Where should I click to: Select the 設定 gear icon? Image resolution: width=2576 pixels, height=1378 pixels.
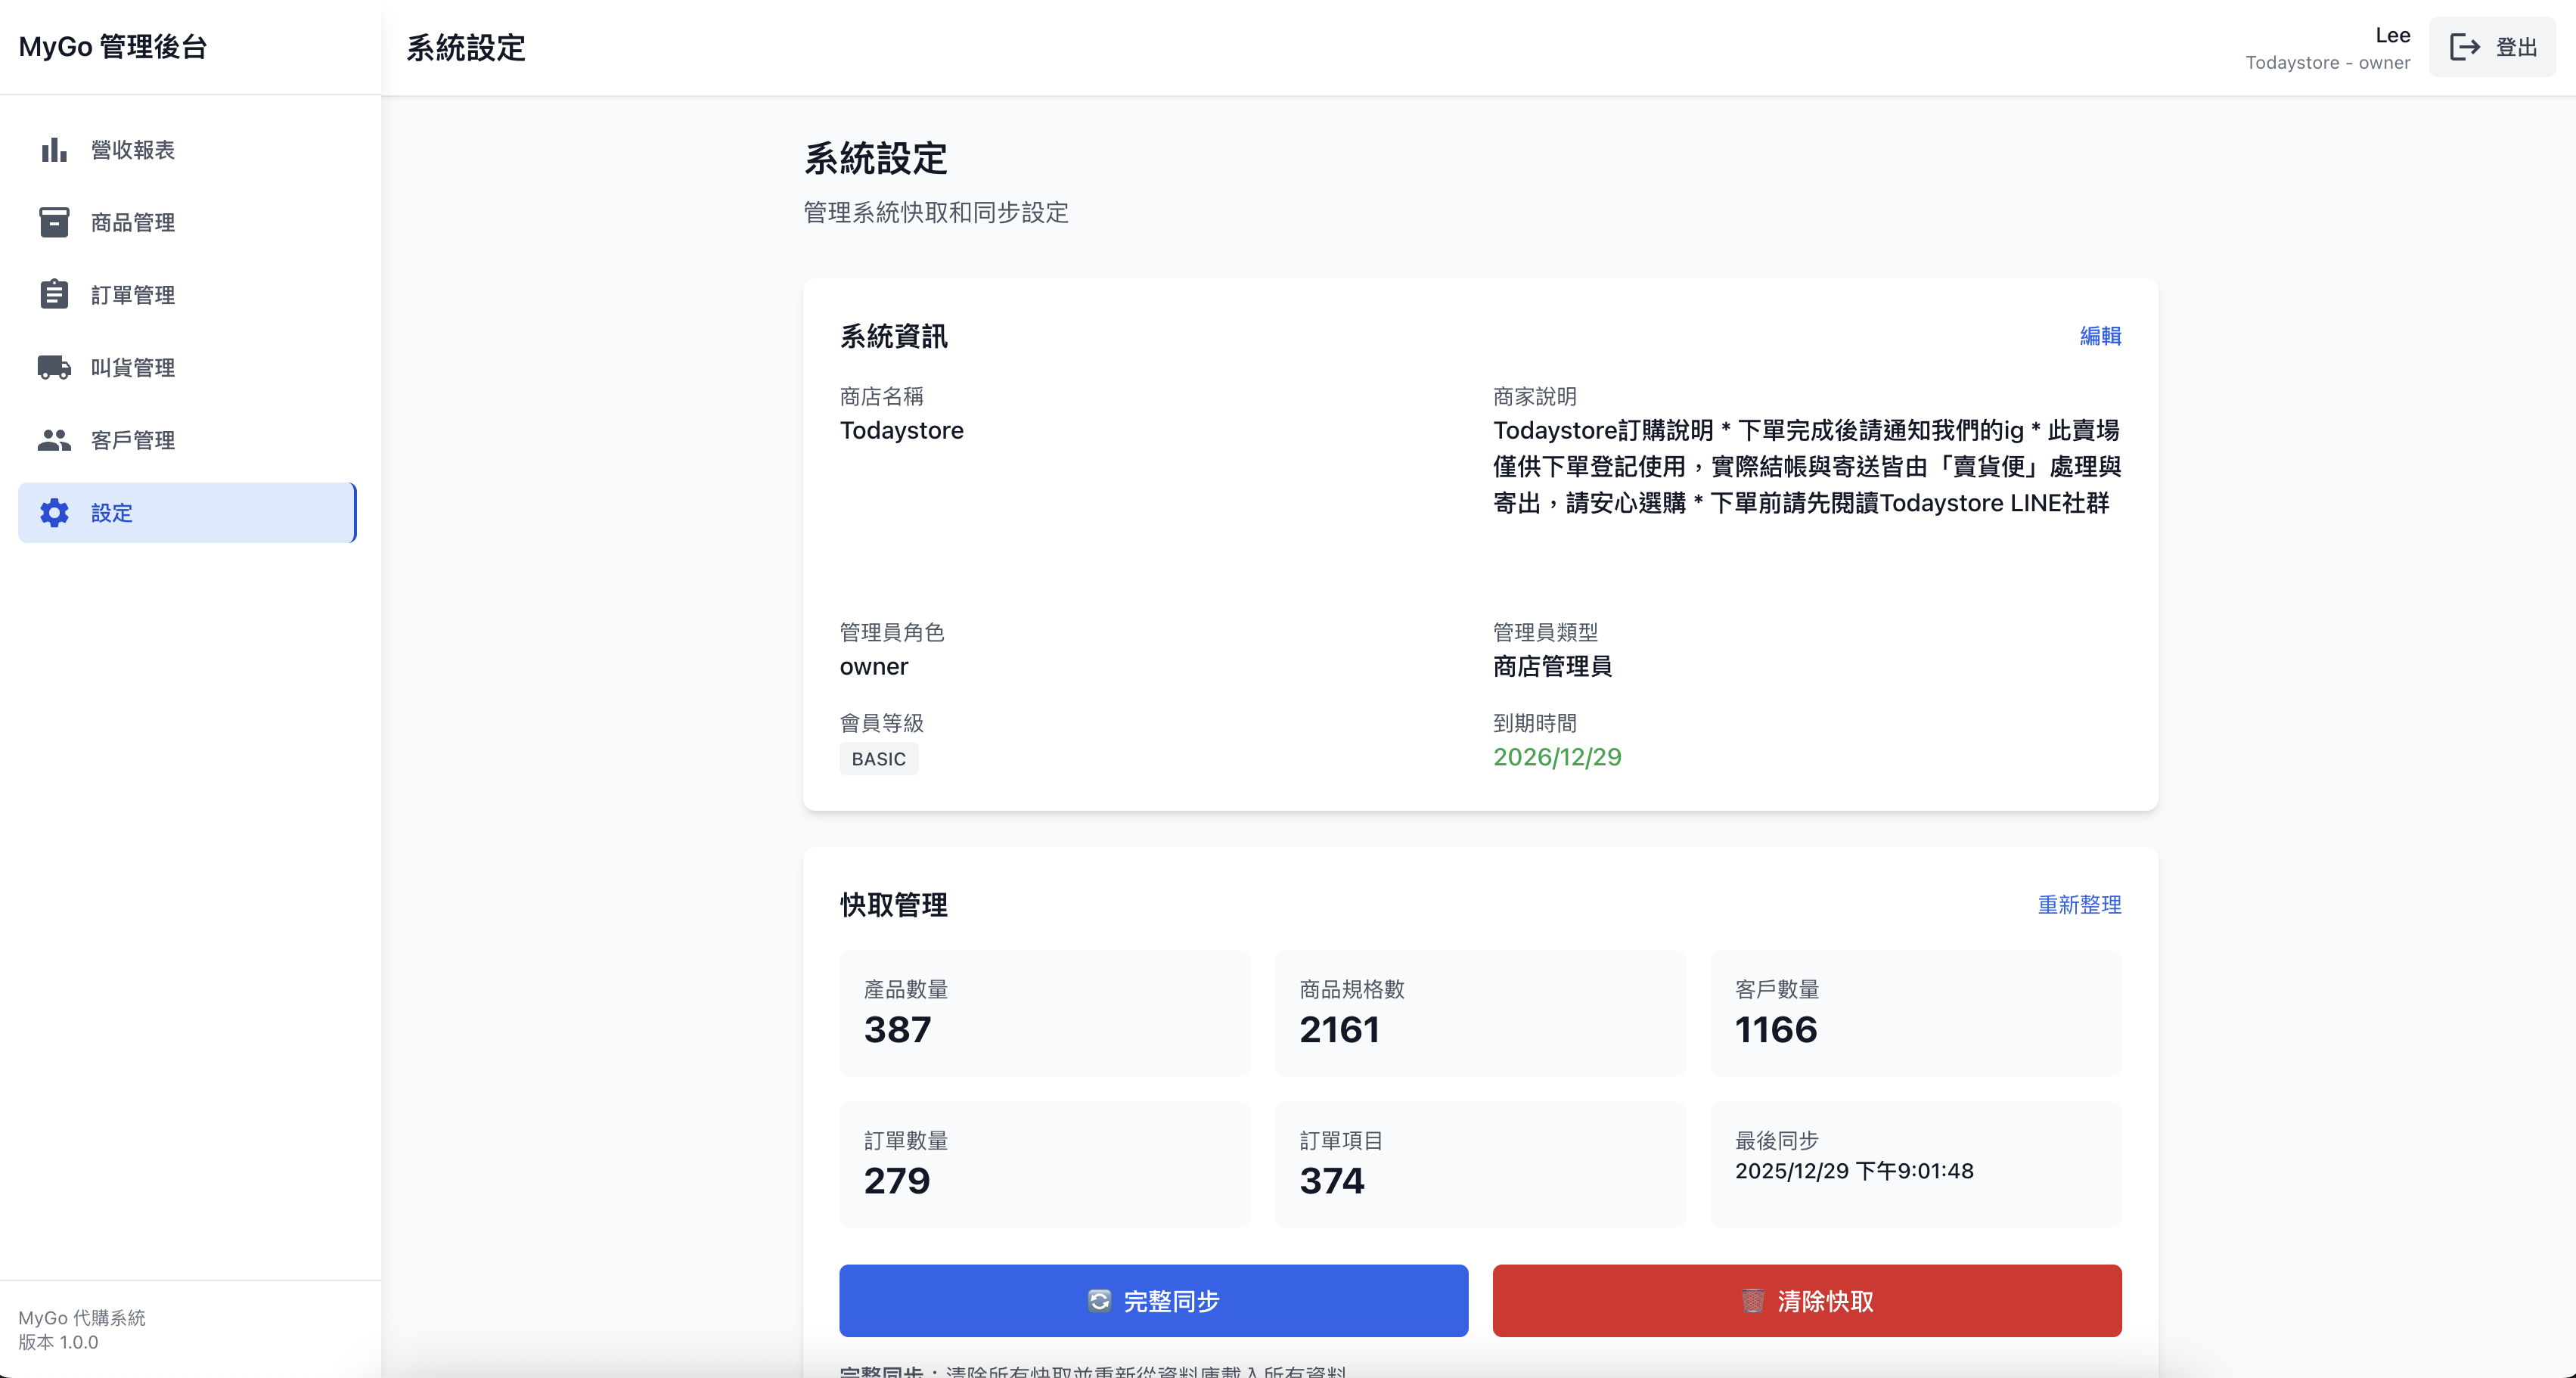[53, 513]
